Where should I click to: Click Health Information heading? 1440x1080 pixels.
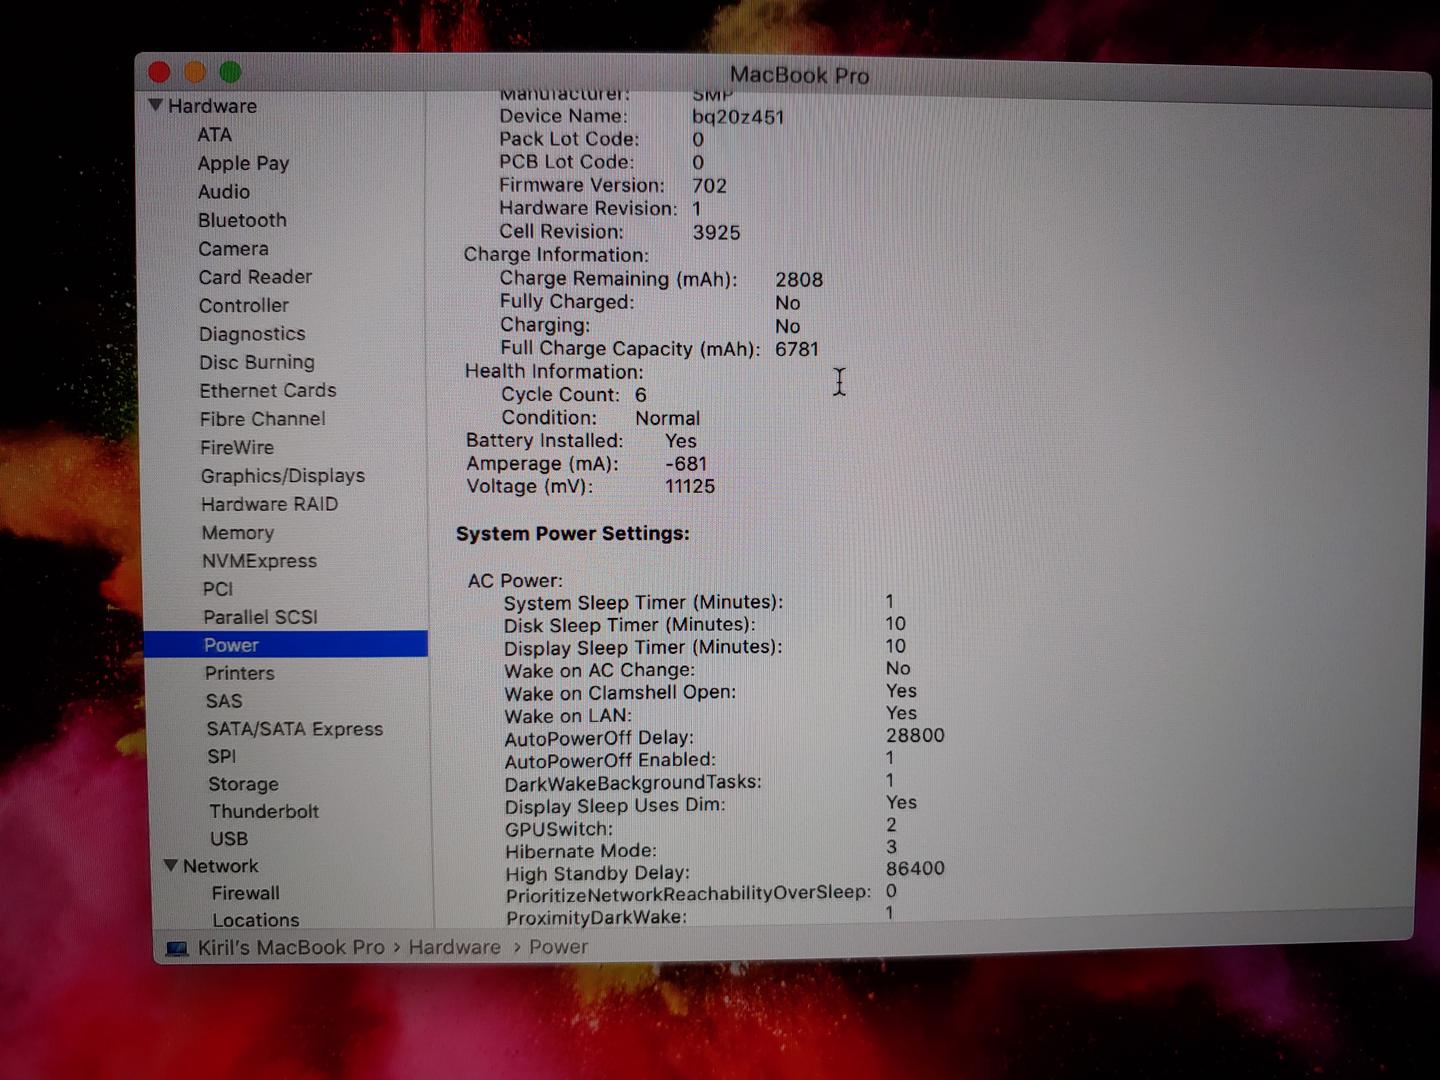[554, 372]
